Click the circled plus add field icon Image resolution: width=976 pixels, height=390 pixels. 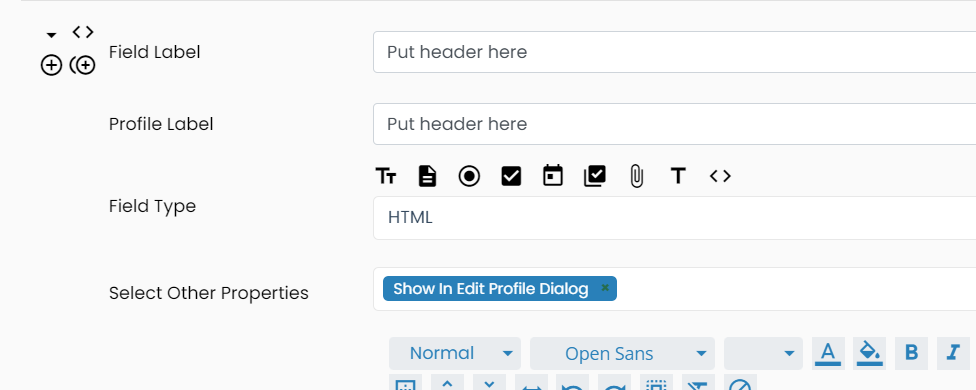coord(51,65)
